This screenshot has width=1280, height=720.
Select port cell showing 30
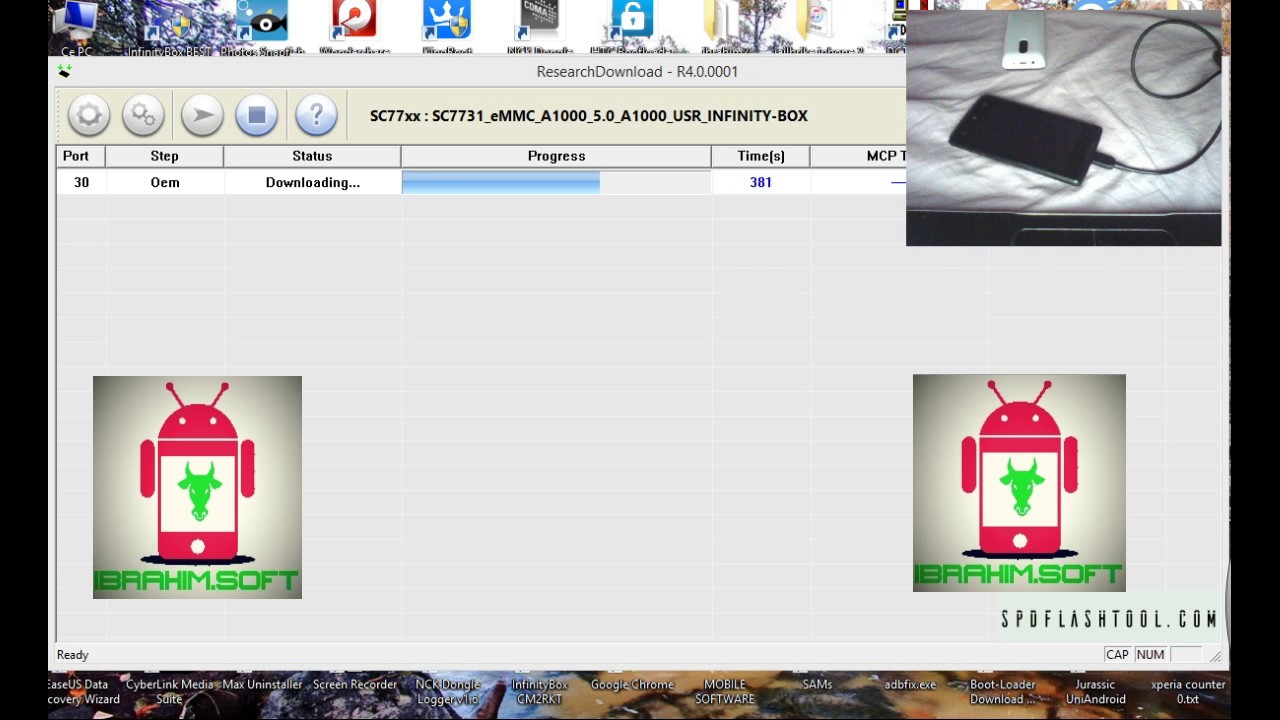click(81, 182)
